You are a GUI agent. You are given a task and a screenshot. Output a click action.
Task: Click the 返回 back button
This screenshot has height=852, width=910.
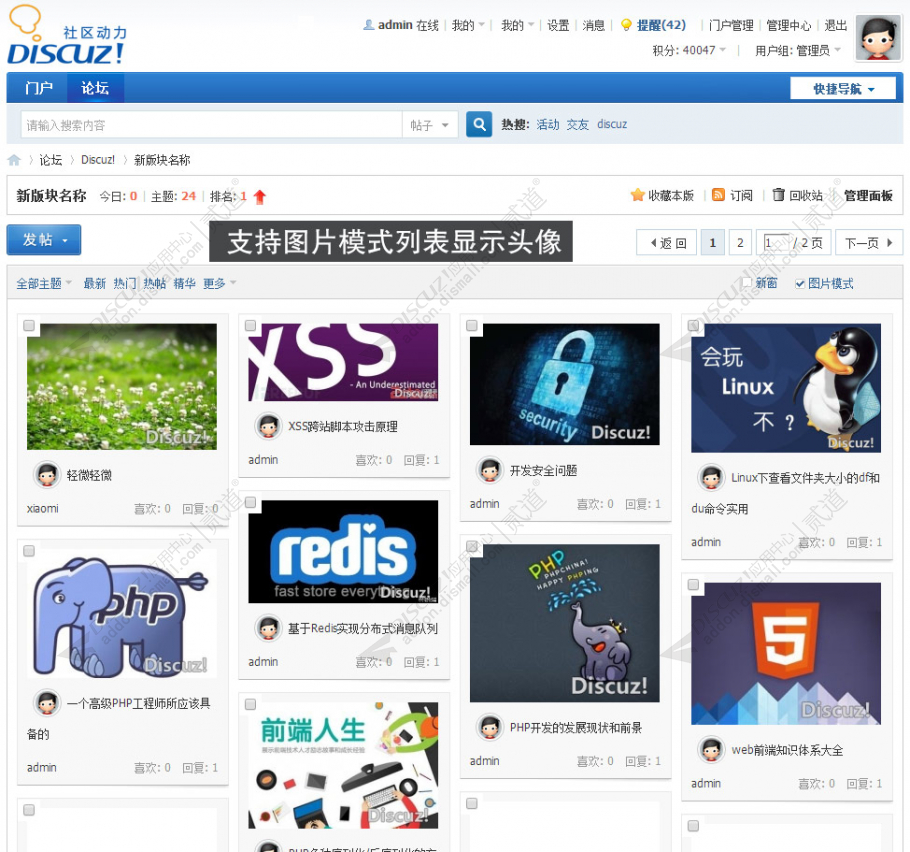pyautogui.click(x=666, y=243)
